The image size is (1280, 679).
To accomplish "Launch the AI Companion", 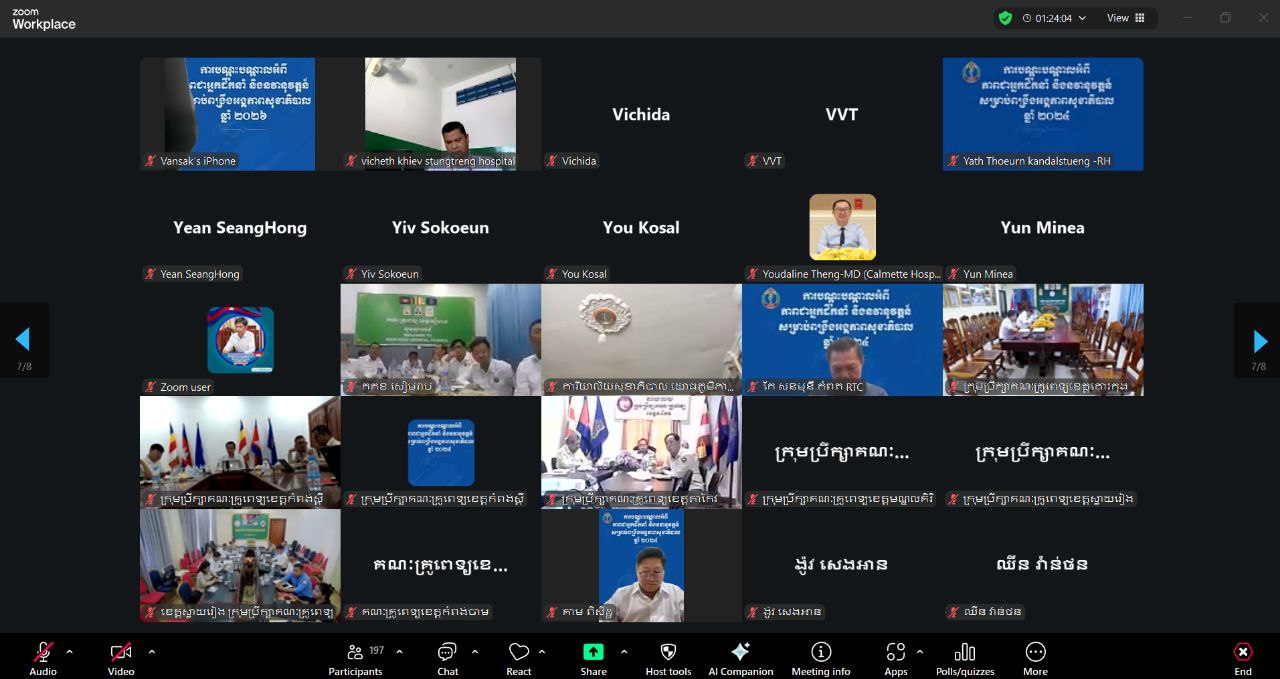I will pos(740,656).
